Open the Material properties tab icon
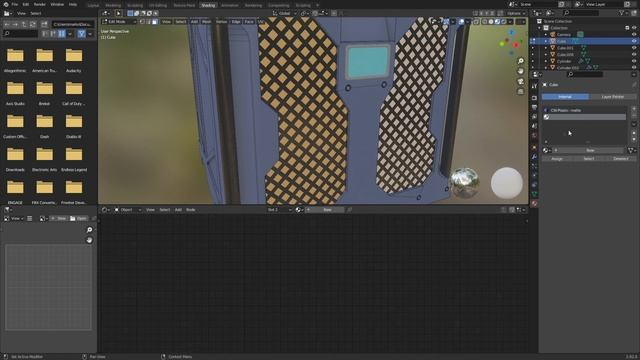 [534, 203]
